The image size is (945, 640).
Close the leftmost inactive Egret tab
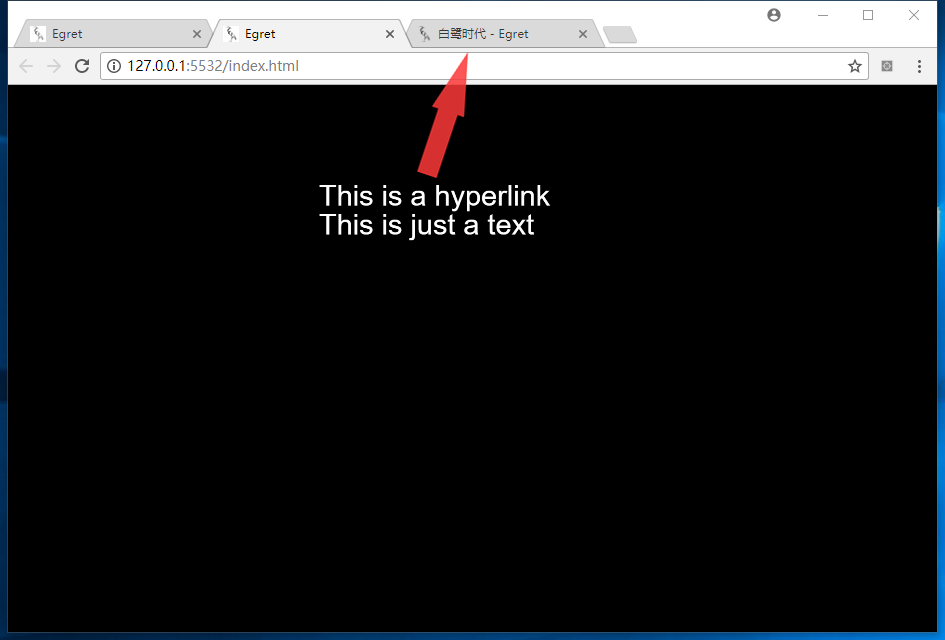click(x=197, y=34)
